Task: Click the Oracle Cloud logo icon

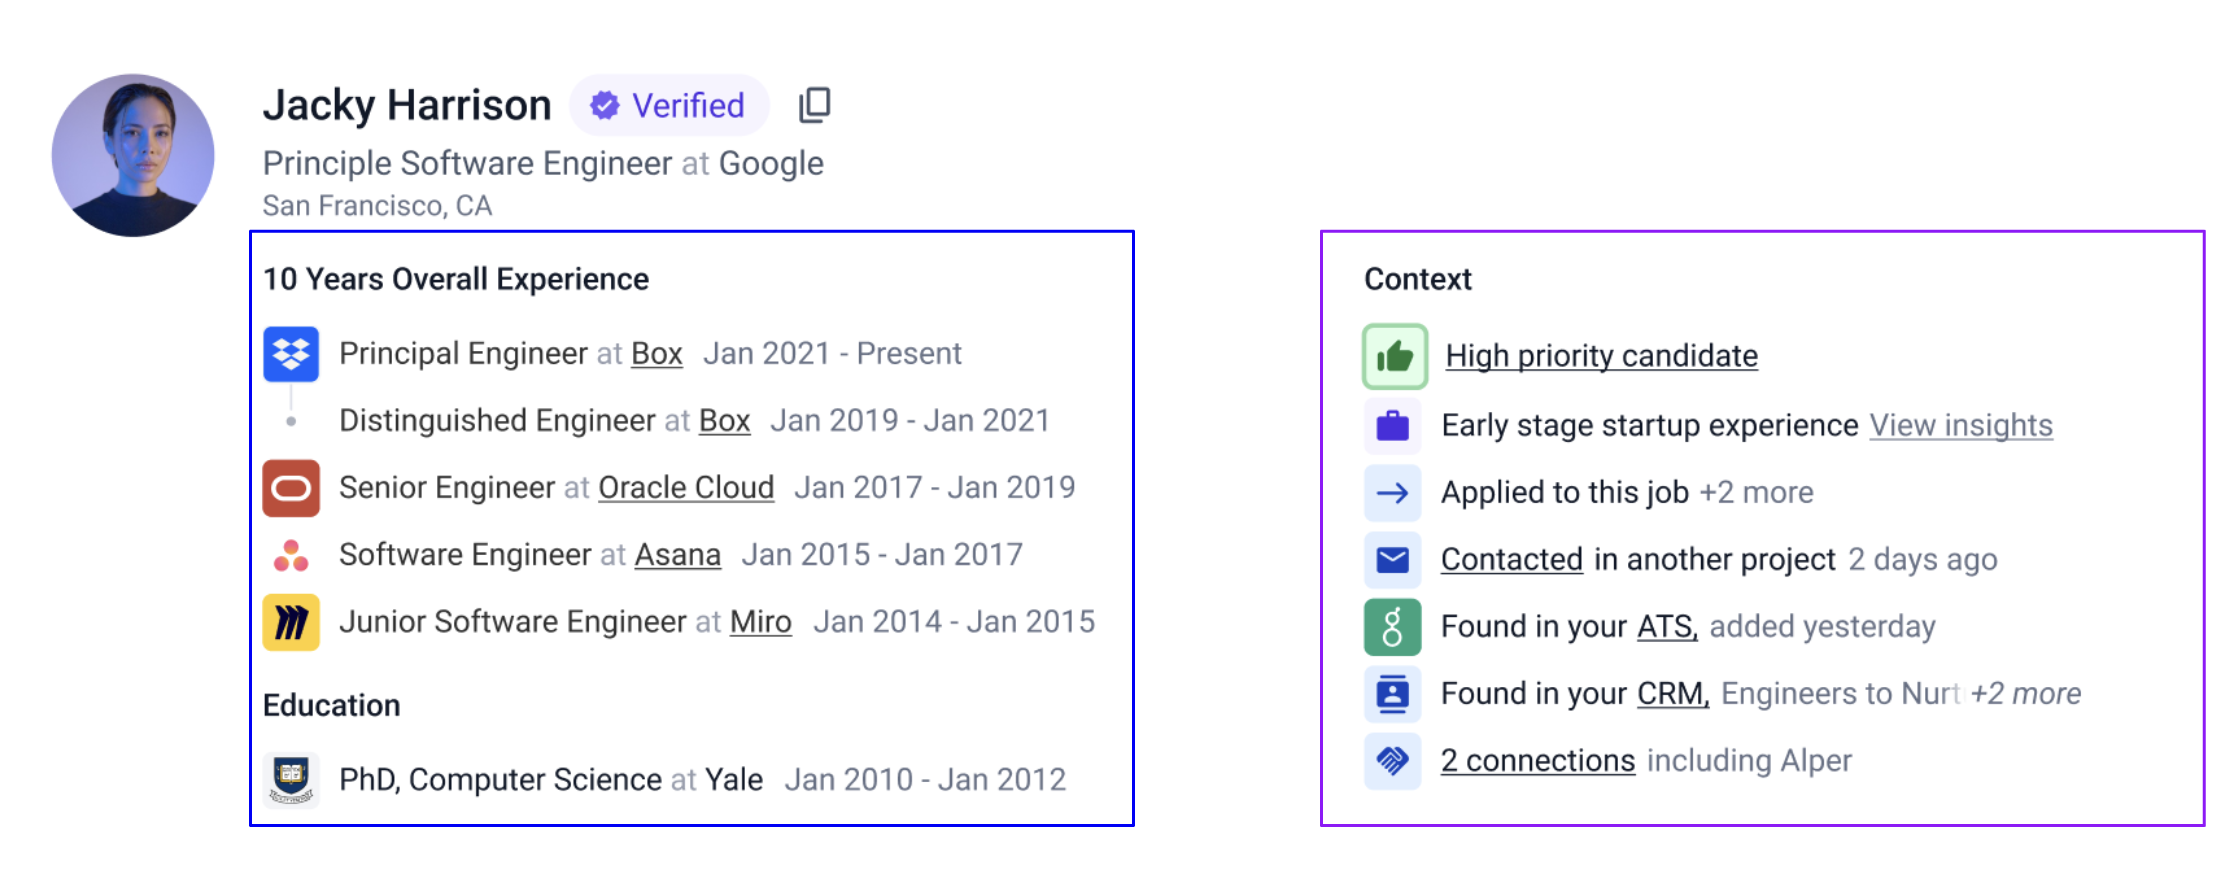Action: pos(291,488)
